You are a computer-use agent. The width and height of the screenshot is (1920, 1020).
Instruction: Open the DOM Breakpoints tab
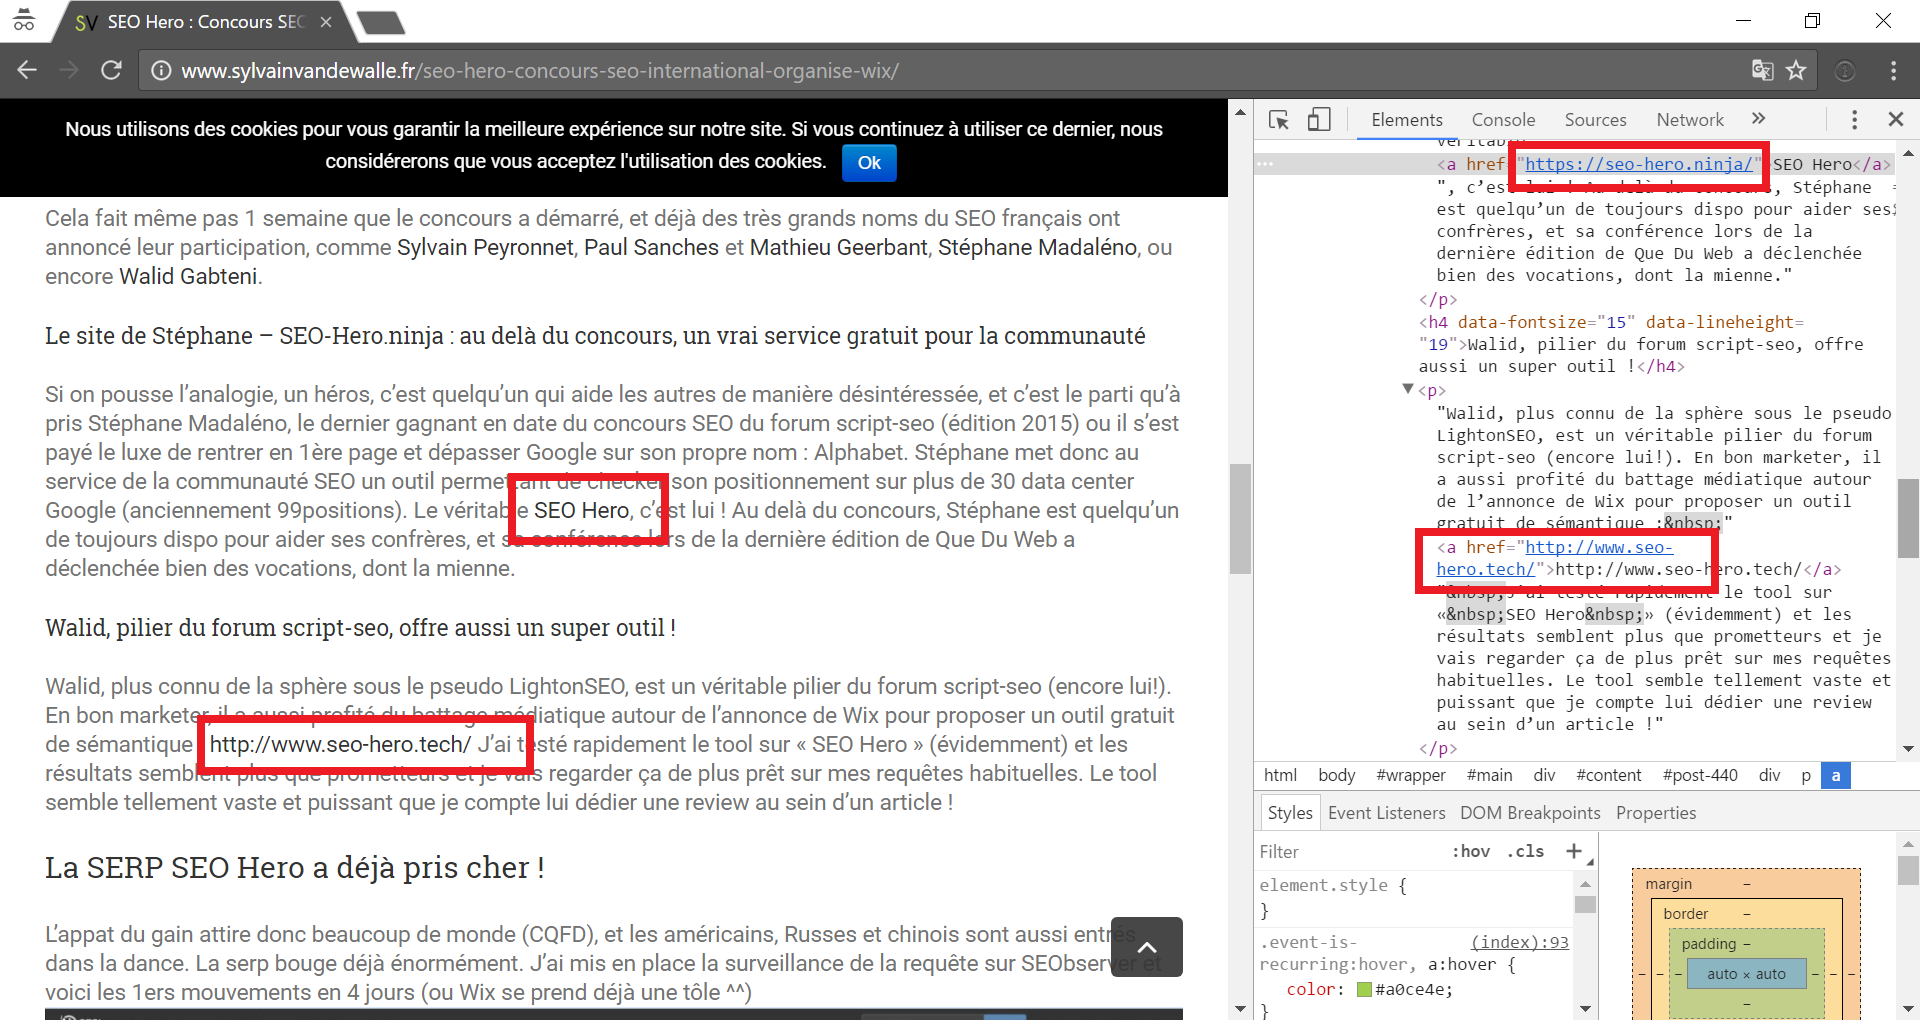coord(1530,813)
